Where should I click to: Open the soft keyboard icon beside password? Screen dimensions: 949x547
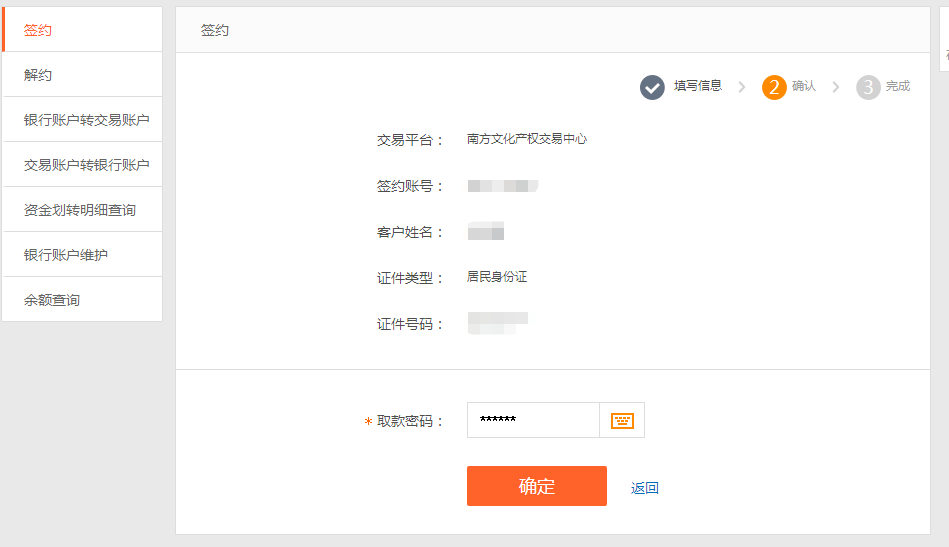coord(622,421)
